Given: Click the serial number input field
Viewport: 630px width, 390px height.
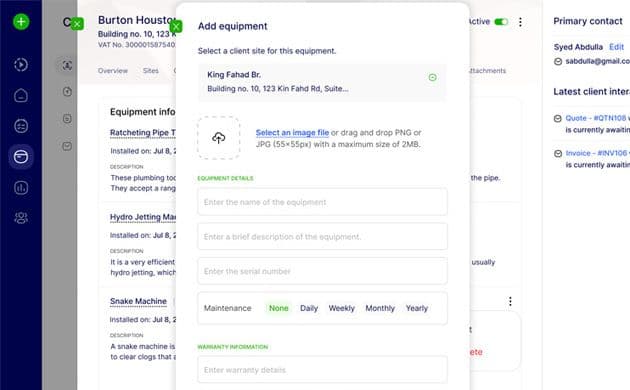Looking at the screenshot, I should tap(322, 271).
